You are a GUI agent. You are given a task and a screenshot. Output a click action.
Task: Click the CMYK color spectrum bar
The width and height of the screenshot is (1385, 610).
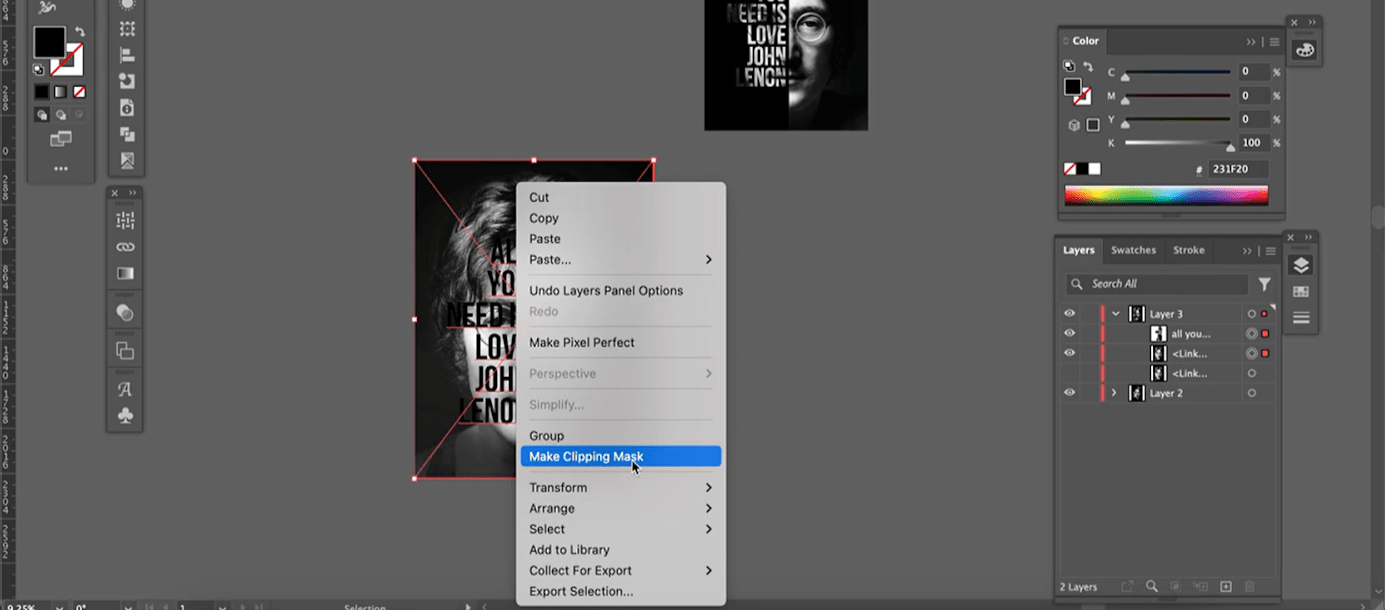[x=1165, y=195]
